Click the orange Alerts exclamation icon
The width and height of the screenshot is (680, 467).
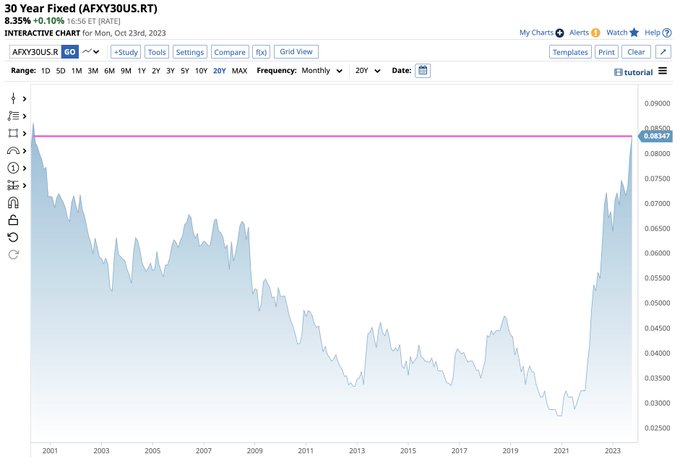[x=595, y=33]
